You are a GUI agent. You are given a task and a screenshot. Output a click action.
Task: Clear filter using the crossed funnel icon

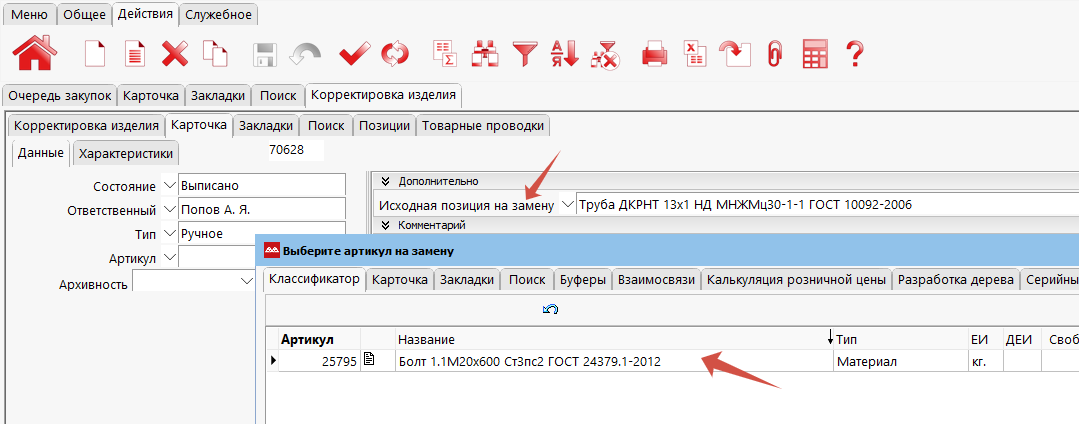(606, 54)
